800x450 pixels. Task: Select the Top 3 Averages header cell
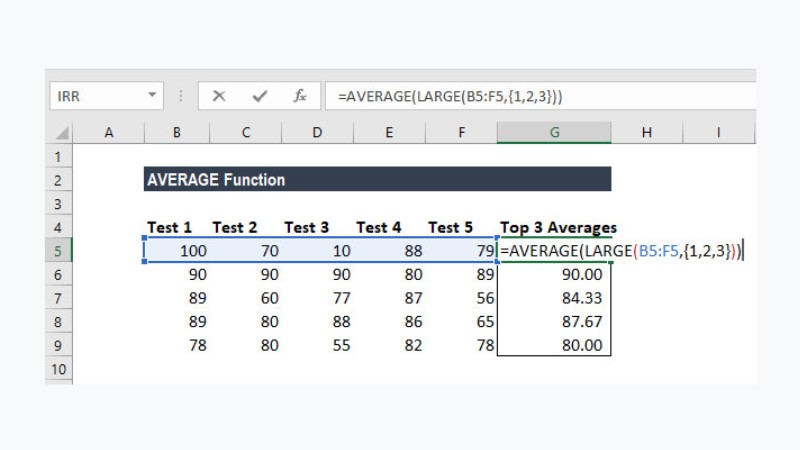558,227
